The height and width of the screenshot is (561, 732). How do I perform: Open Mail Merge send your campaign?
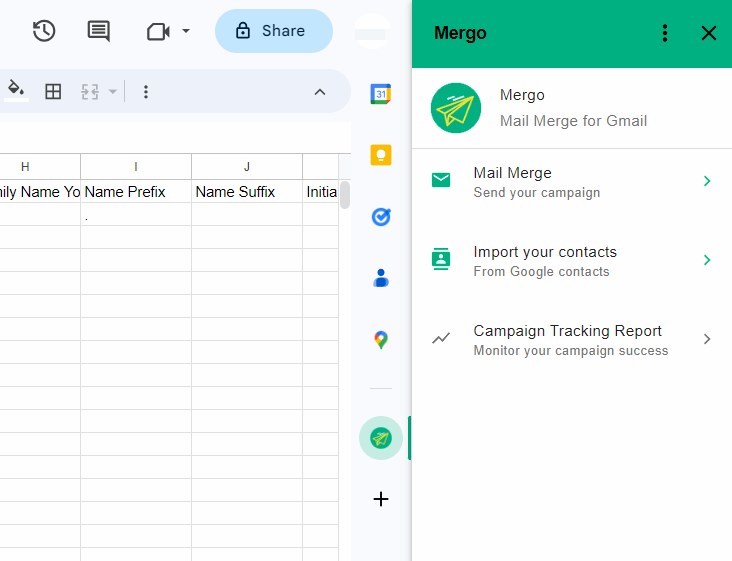(571, 181)
